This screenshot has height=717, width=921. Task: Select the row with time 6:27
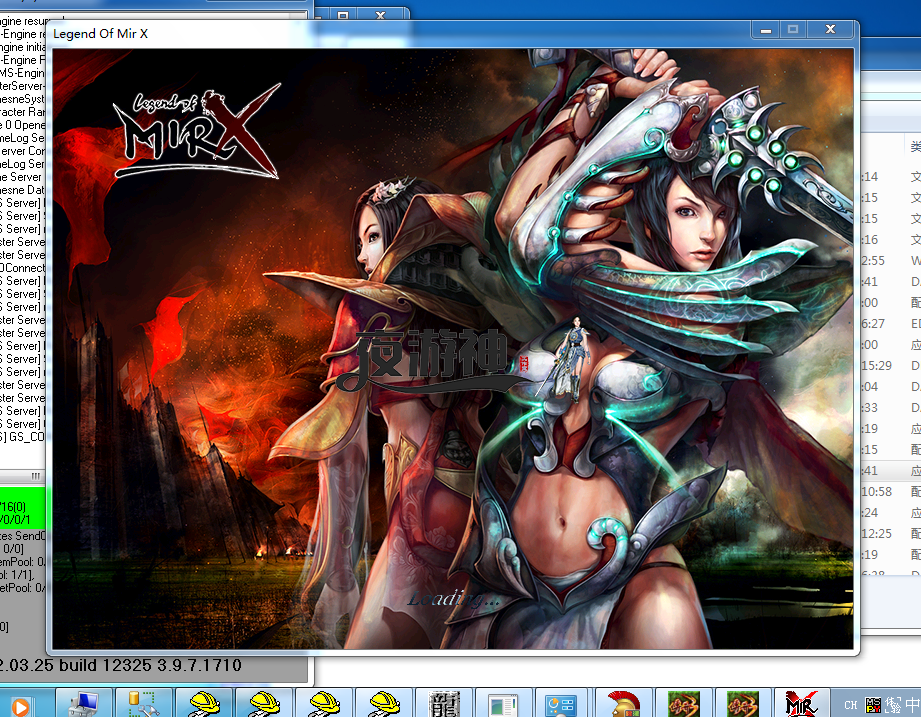[x=890, y=324]
